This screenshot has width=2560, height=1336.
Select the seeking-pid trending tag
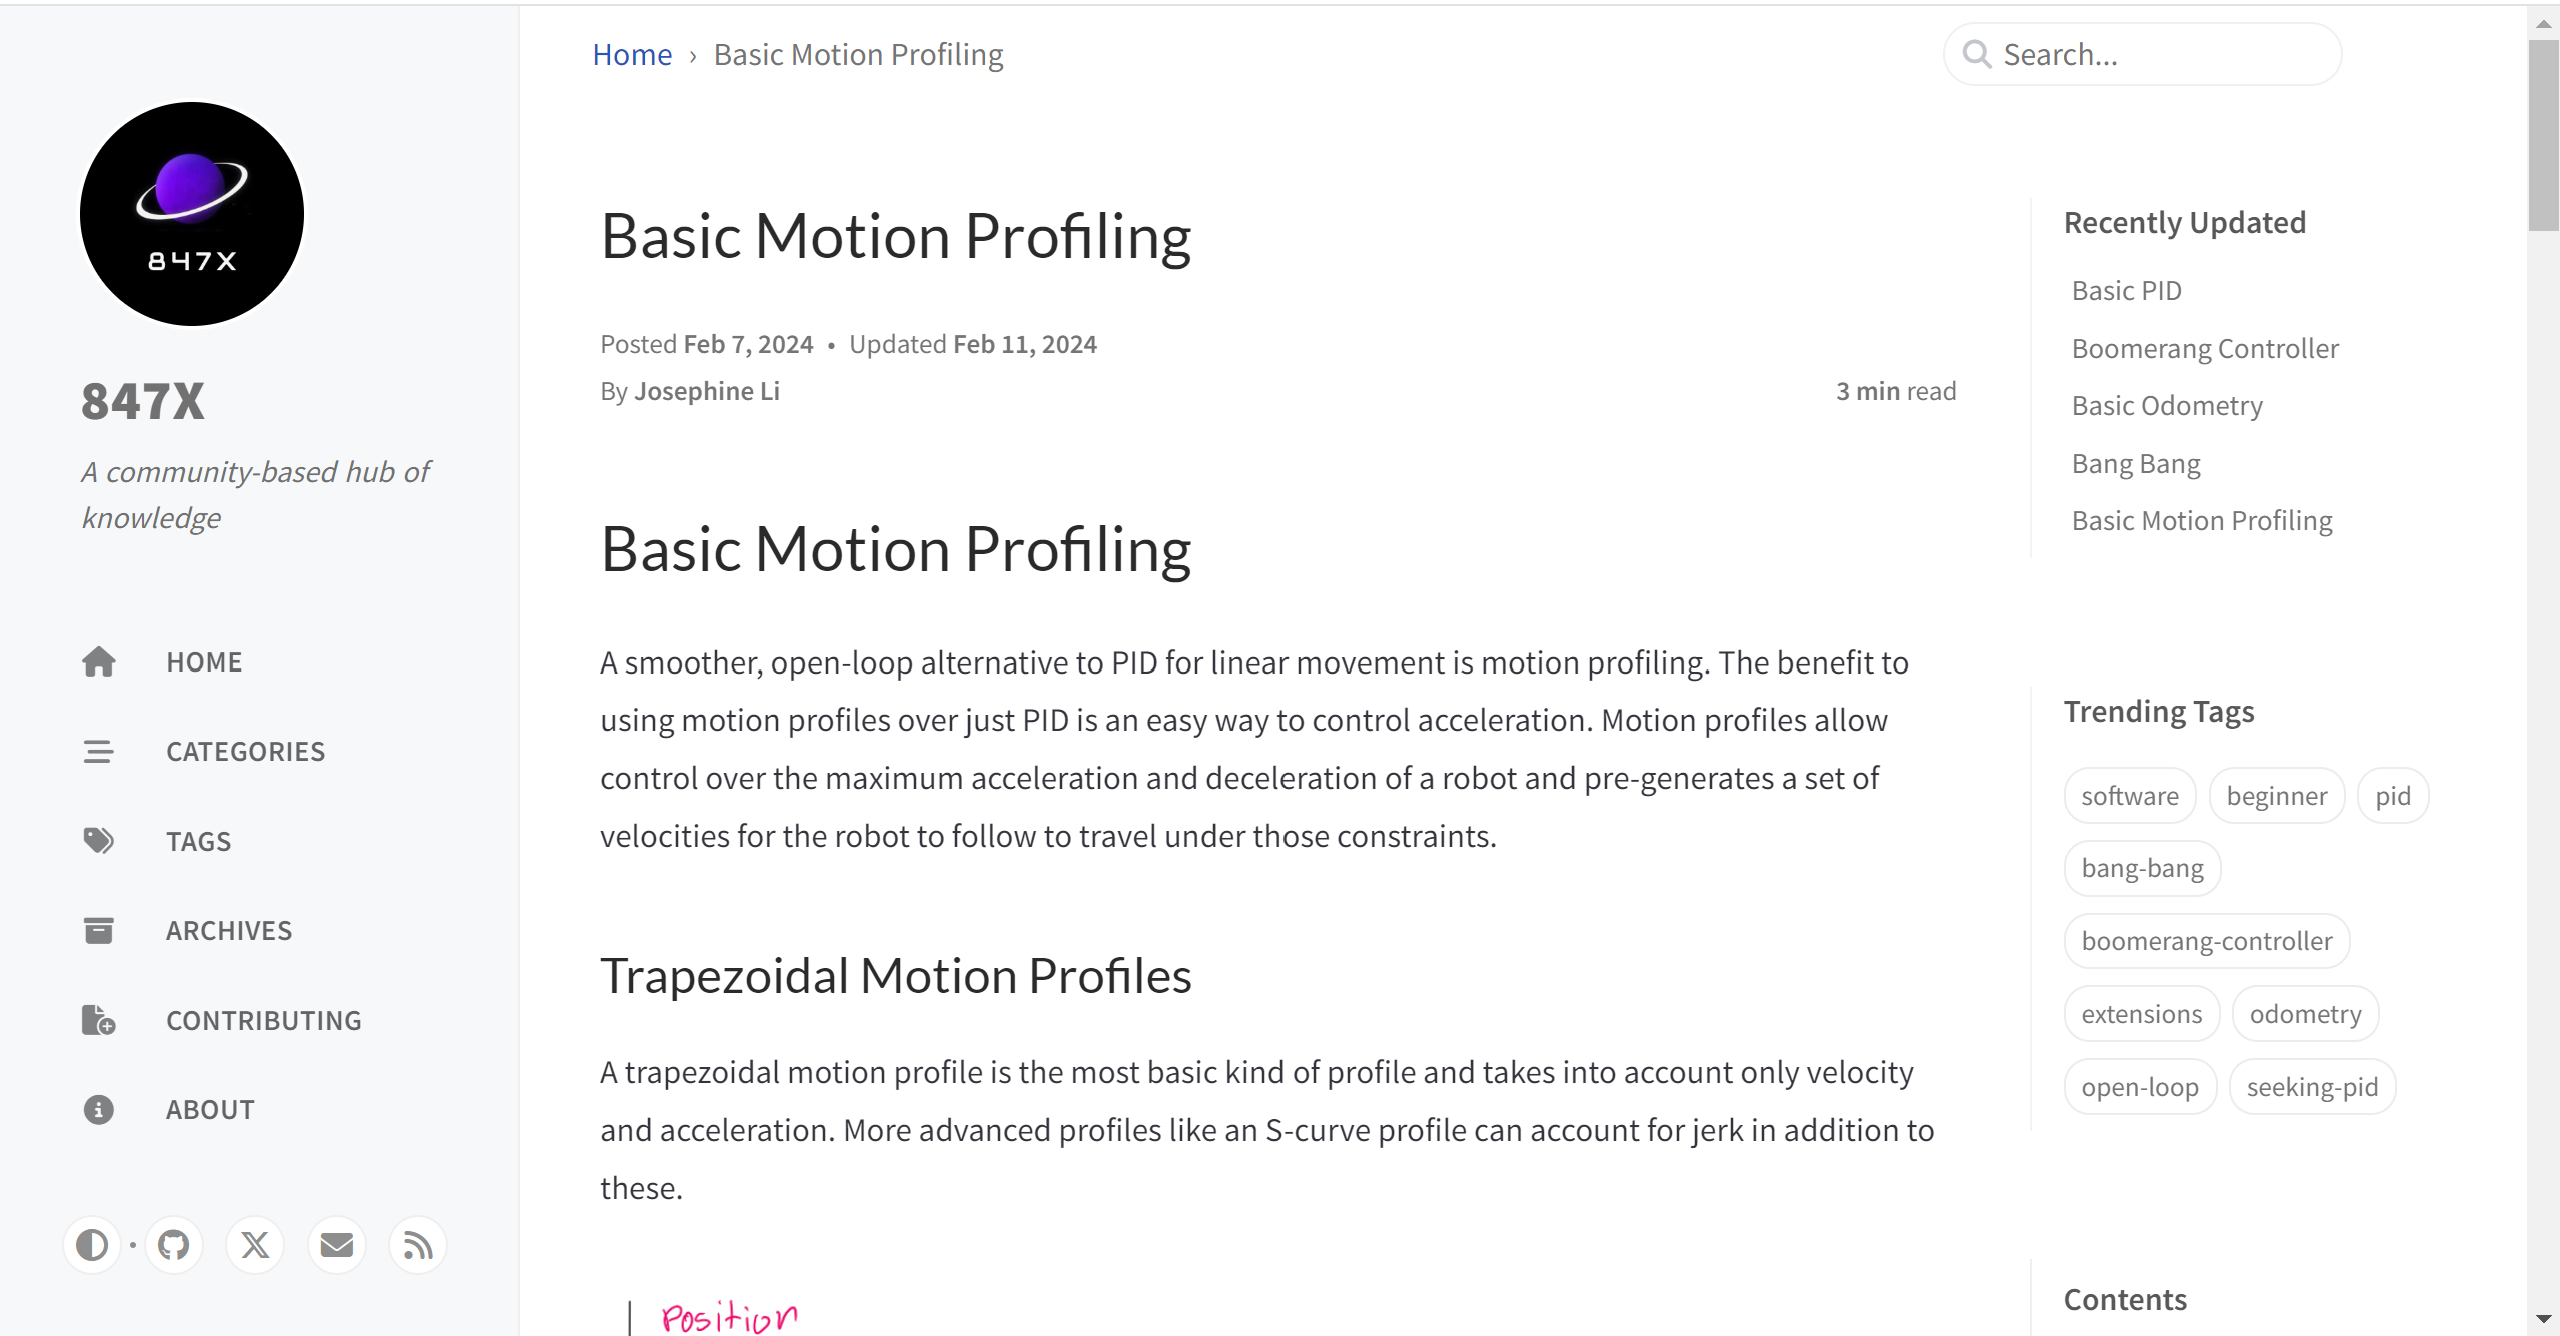pos(2312,1087)
